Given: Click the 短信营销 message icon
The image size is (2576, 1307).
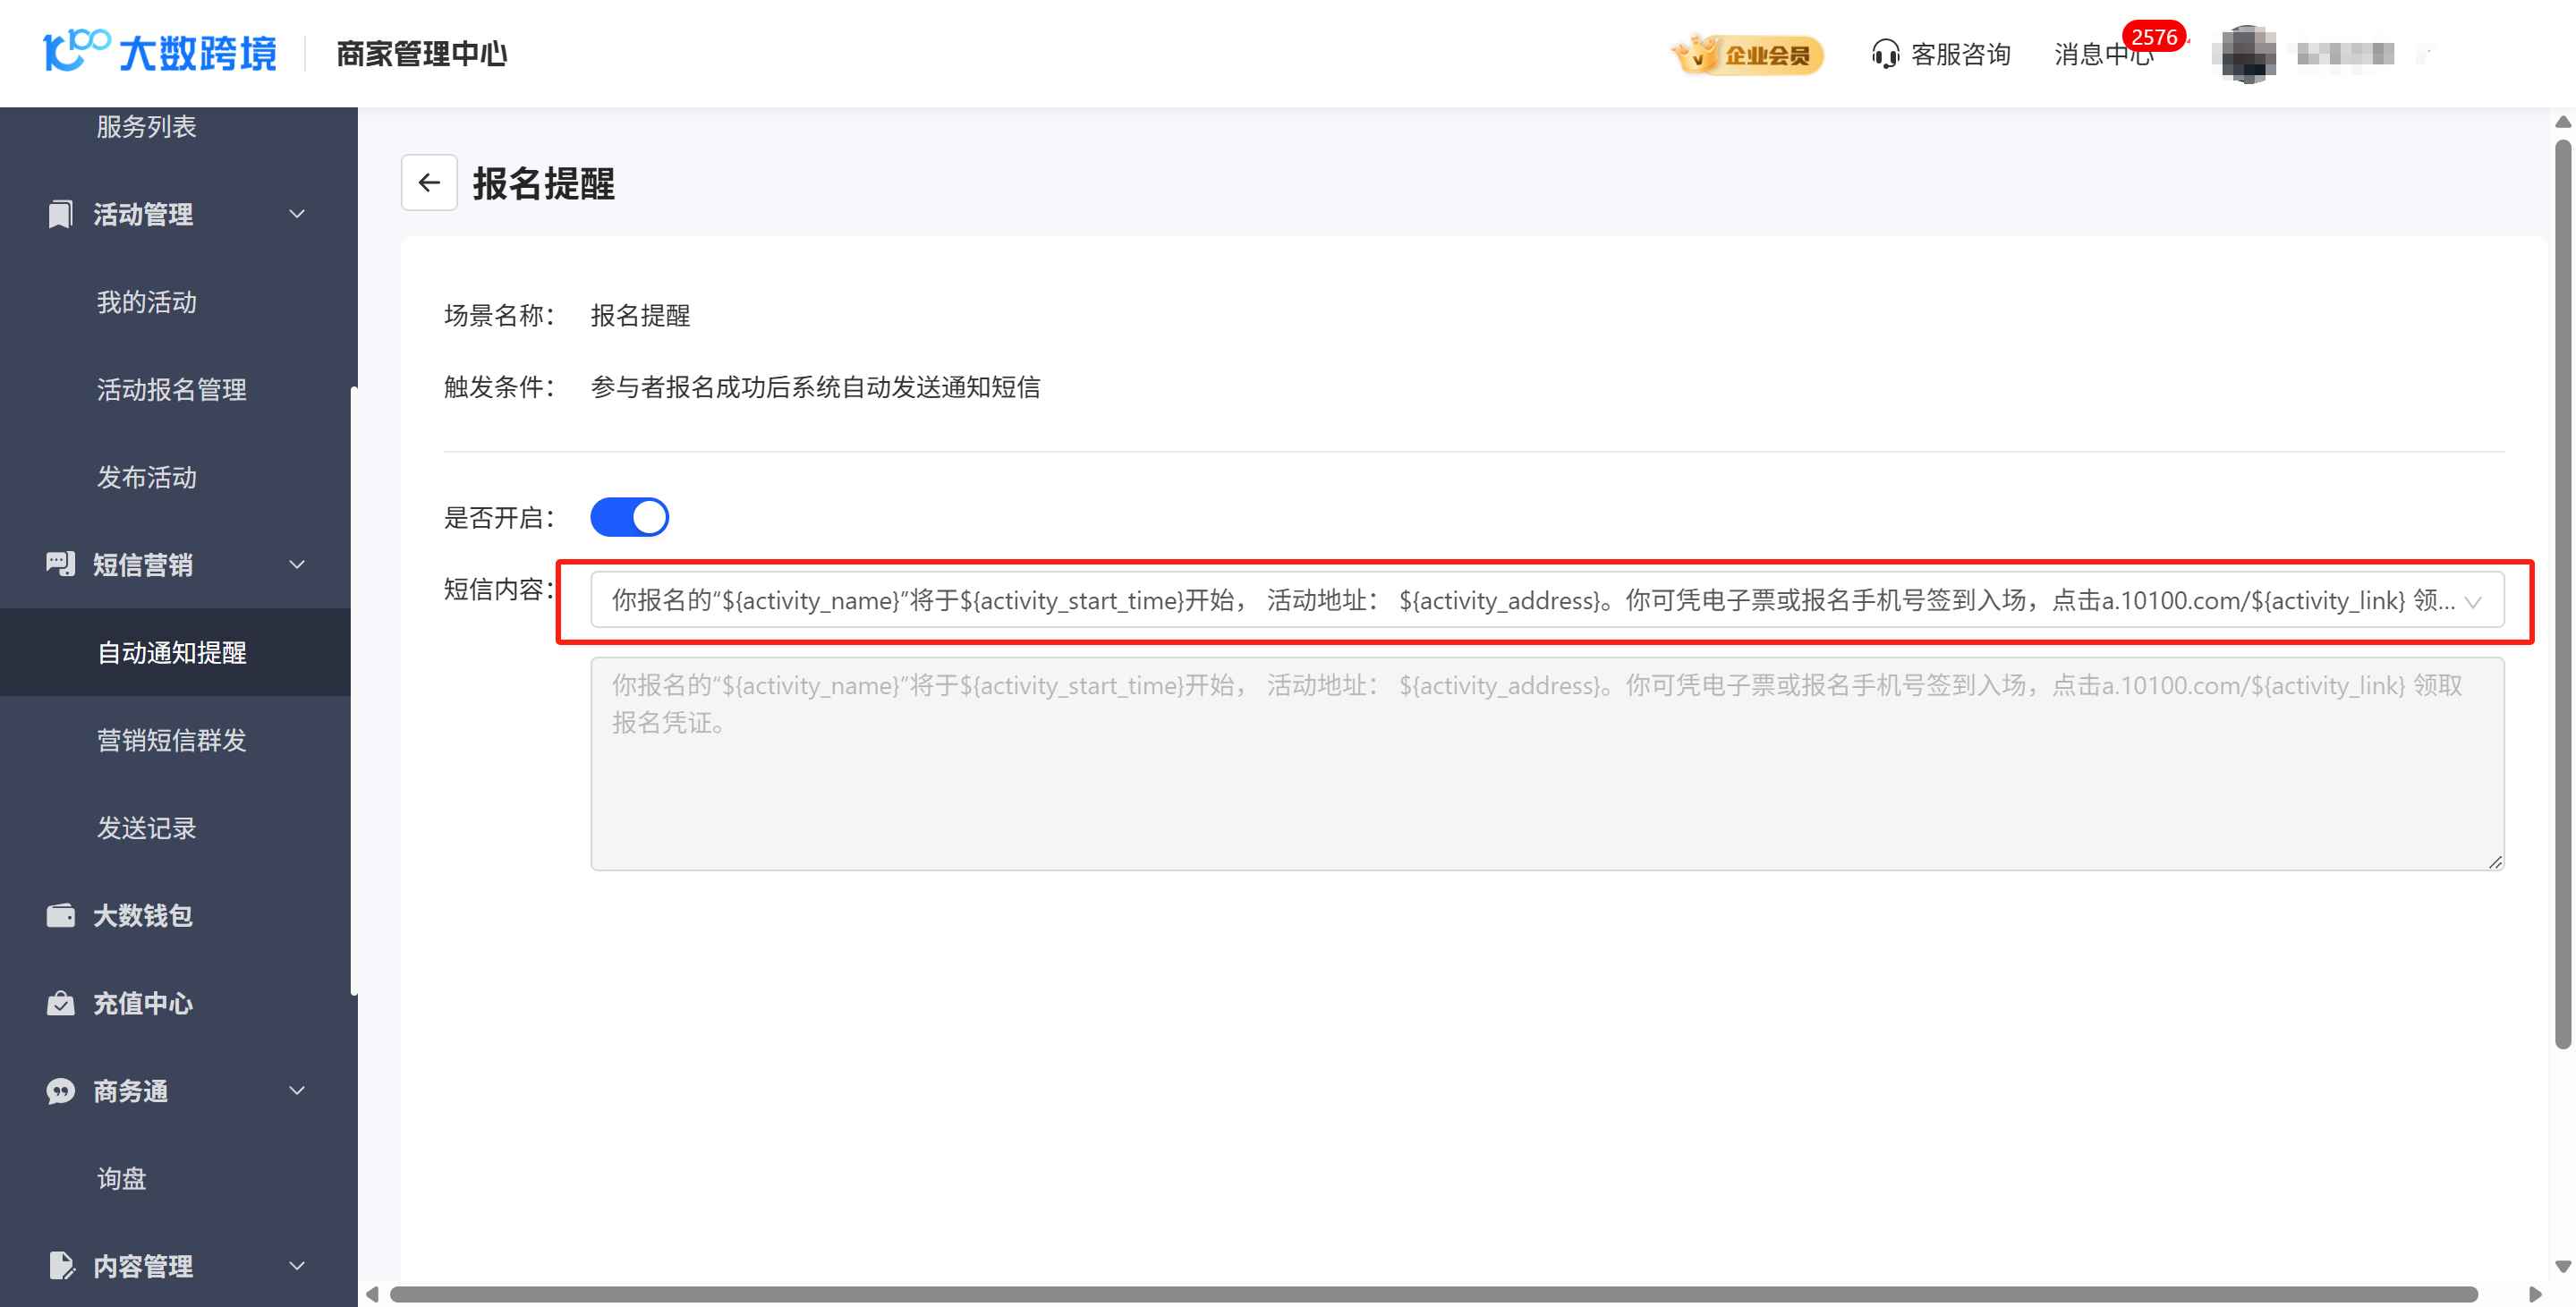Looking at the screenshot, I should point(60,564).
